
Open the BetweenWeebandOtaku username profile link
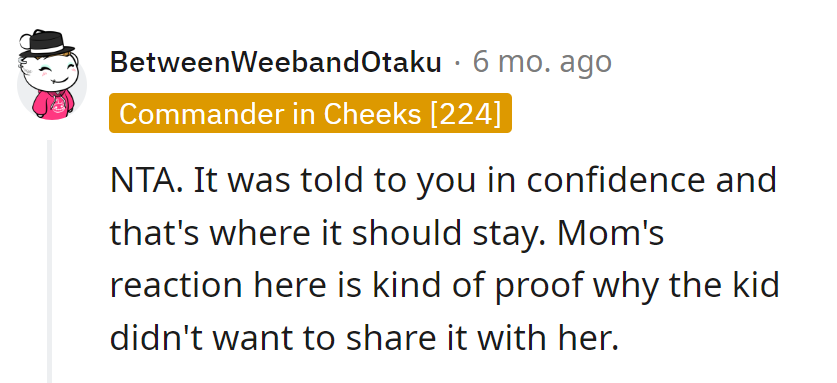tap(275, 63)
